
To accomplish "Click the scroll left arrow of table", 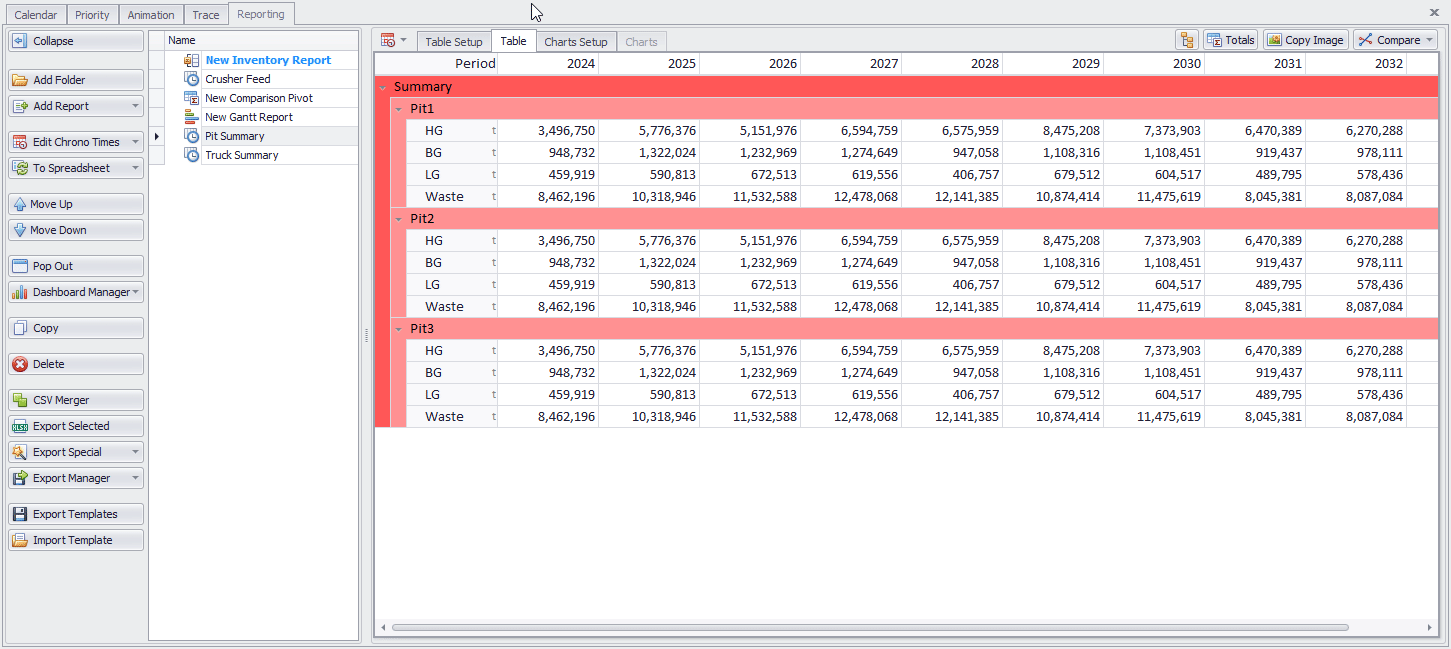I will (x=383, y=628).
